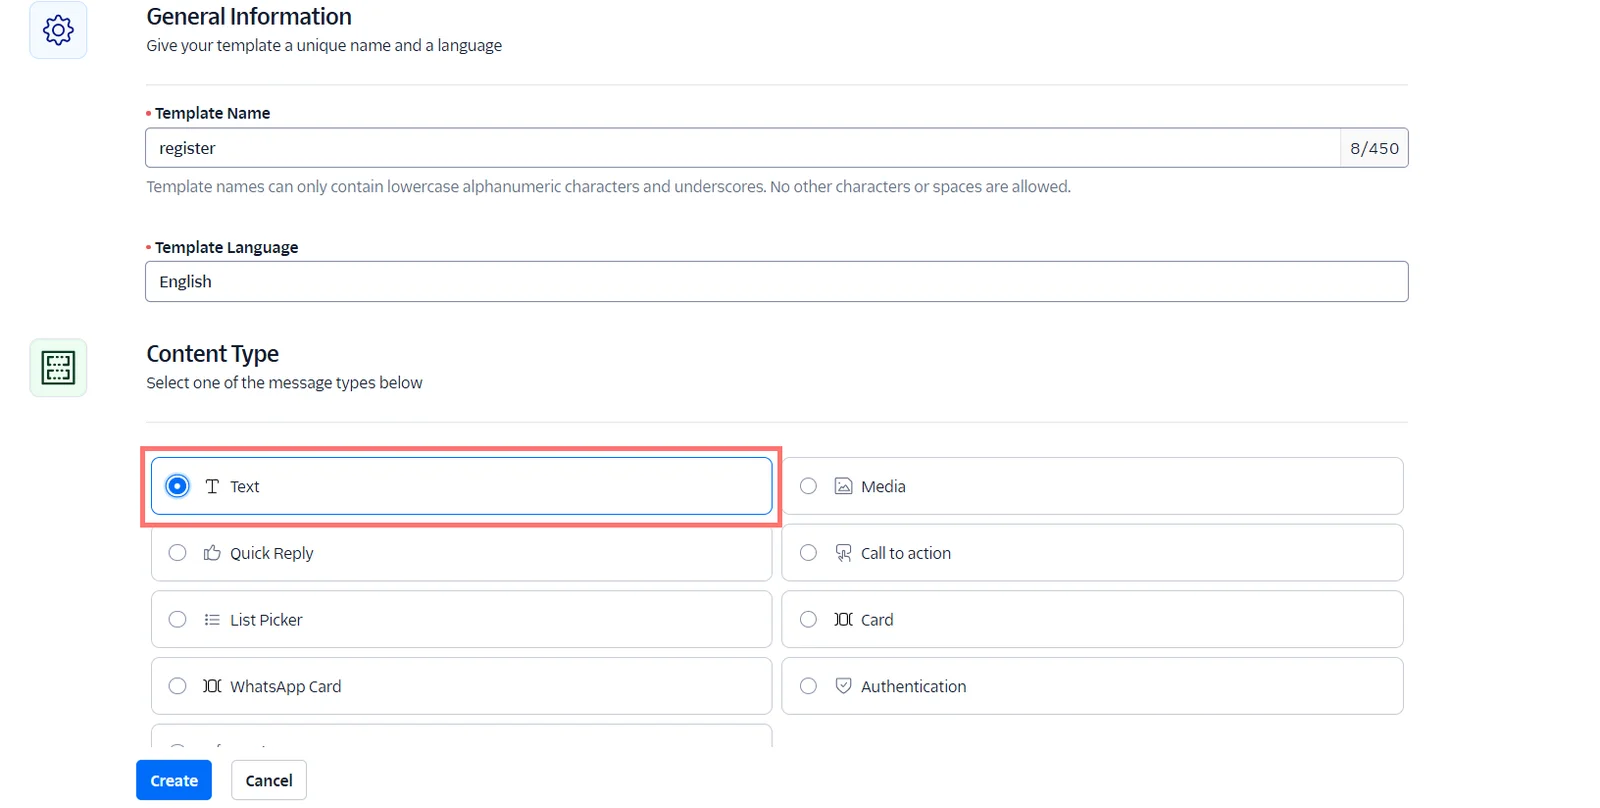Click the Content Type heading

coord(212,354)
